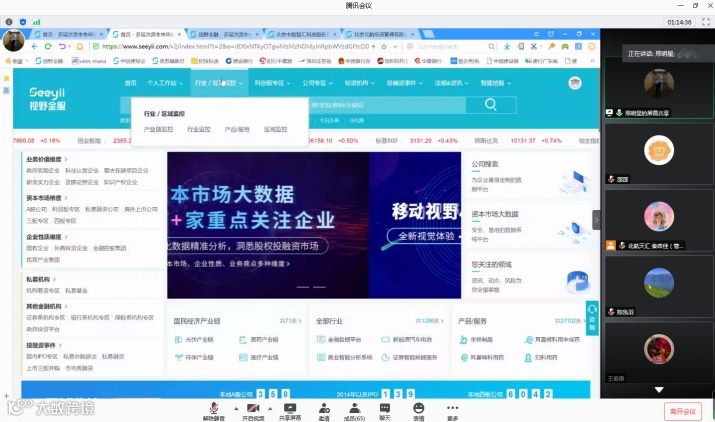Select 产品/服务 in dropdown submenu
The width and height of the screenshot is (715, 422).
(237, 130)
